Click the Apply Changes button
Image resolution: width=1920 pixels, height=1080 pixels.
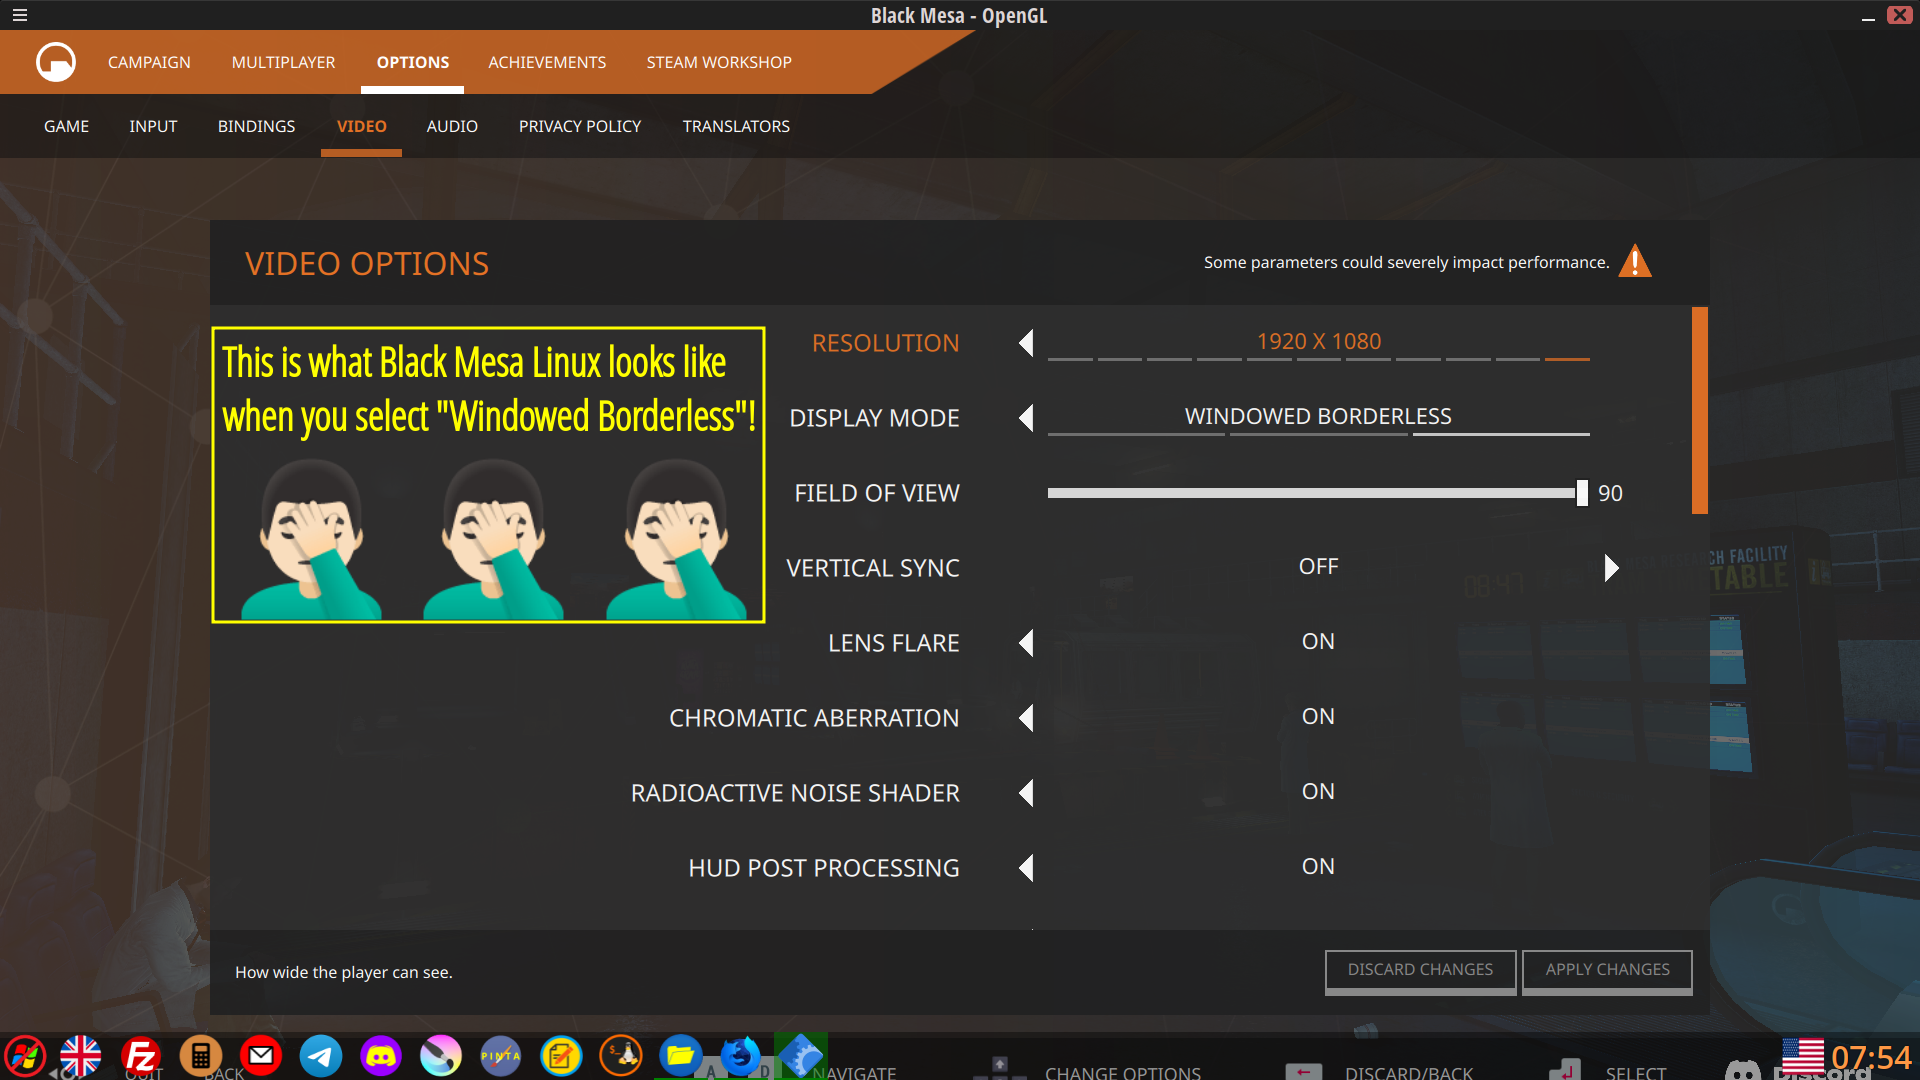click(1607, 970)
